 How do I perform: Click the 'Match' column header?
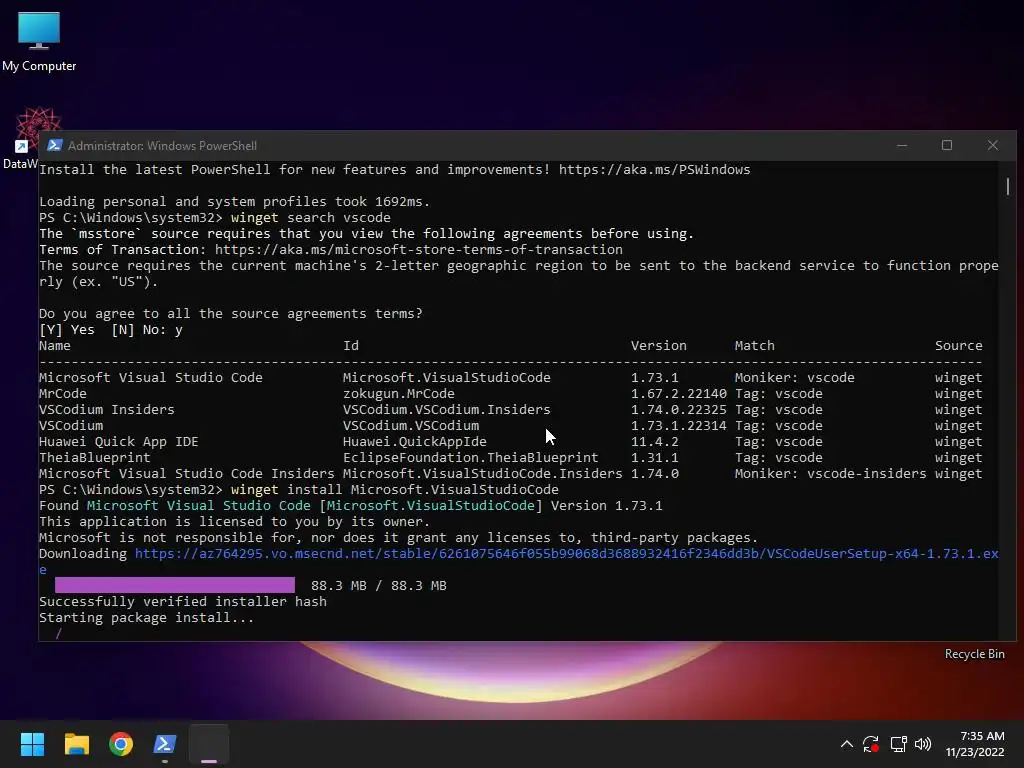754,345
